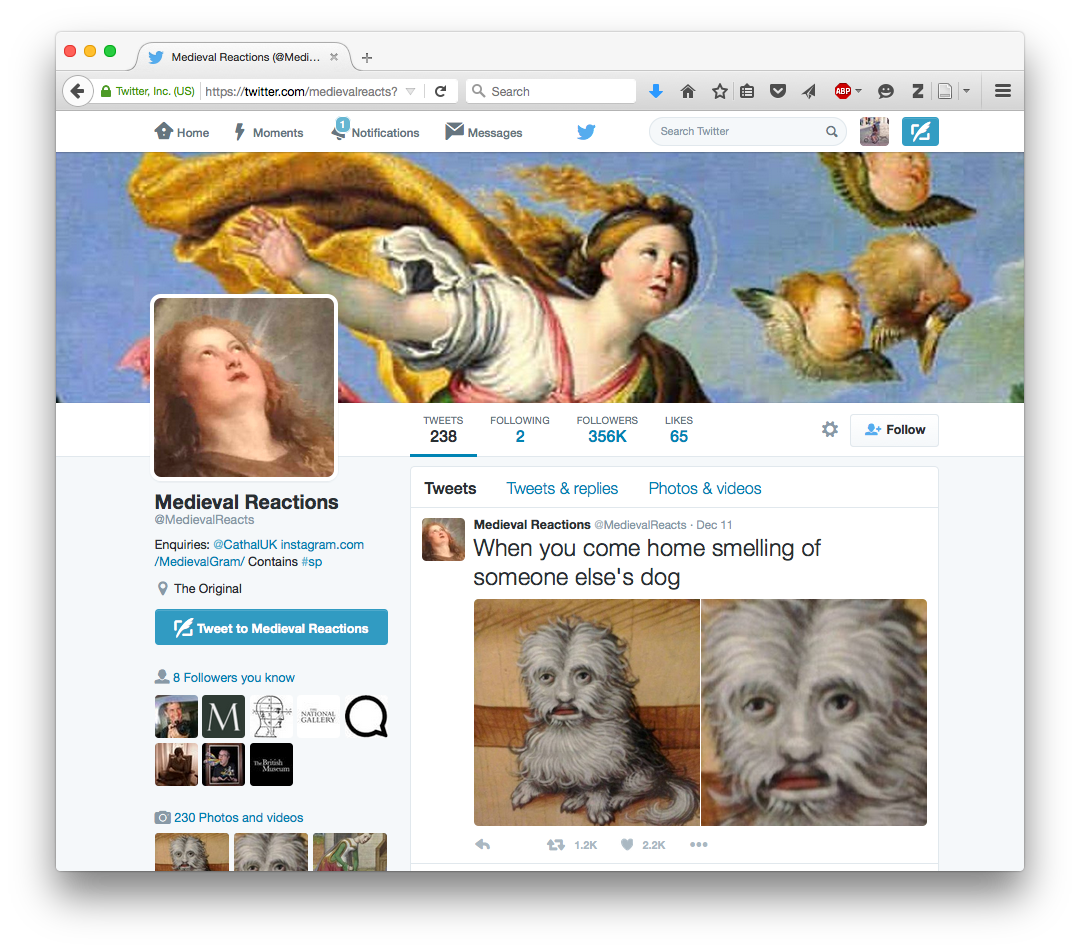This screenshot has height=951, width=1080.
Task: Switch to Tweets & replies tab
Action: coord(562,488)
